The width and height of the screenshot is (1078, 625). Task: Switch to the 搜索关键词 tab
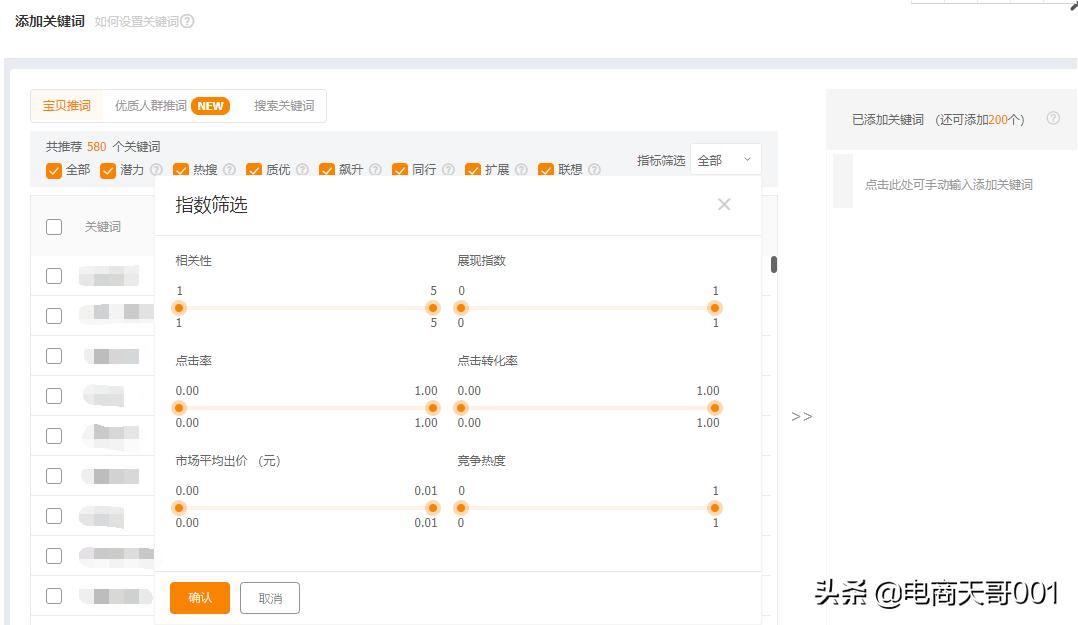285,105
